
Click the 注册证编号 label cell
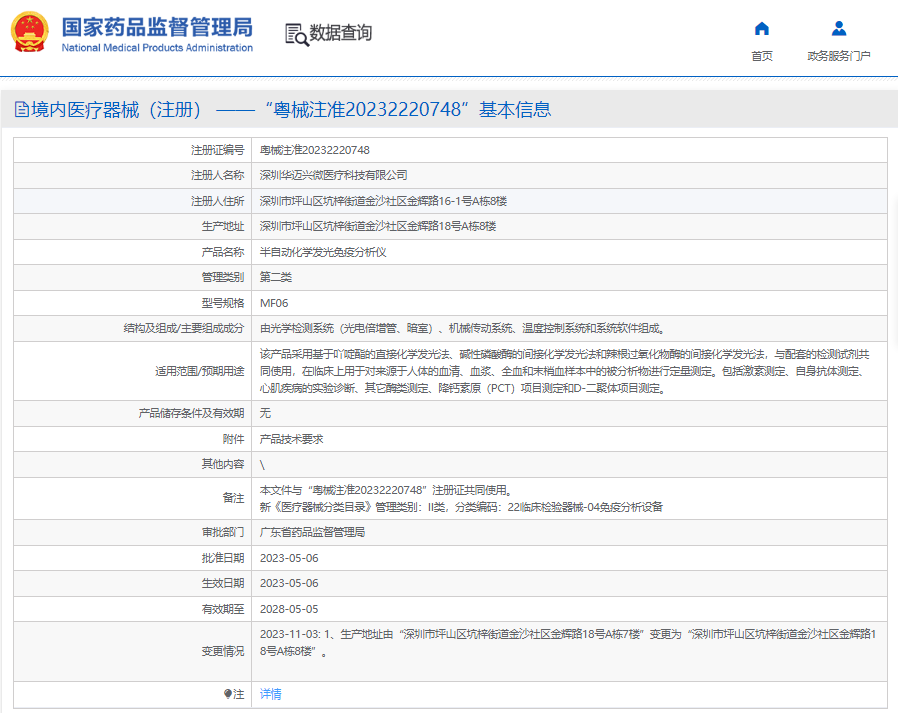click(132, 150)
